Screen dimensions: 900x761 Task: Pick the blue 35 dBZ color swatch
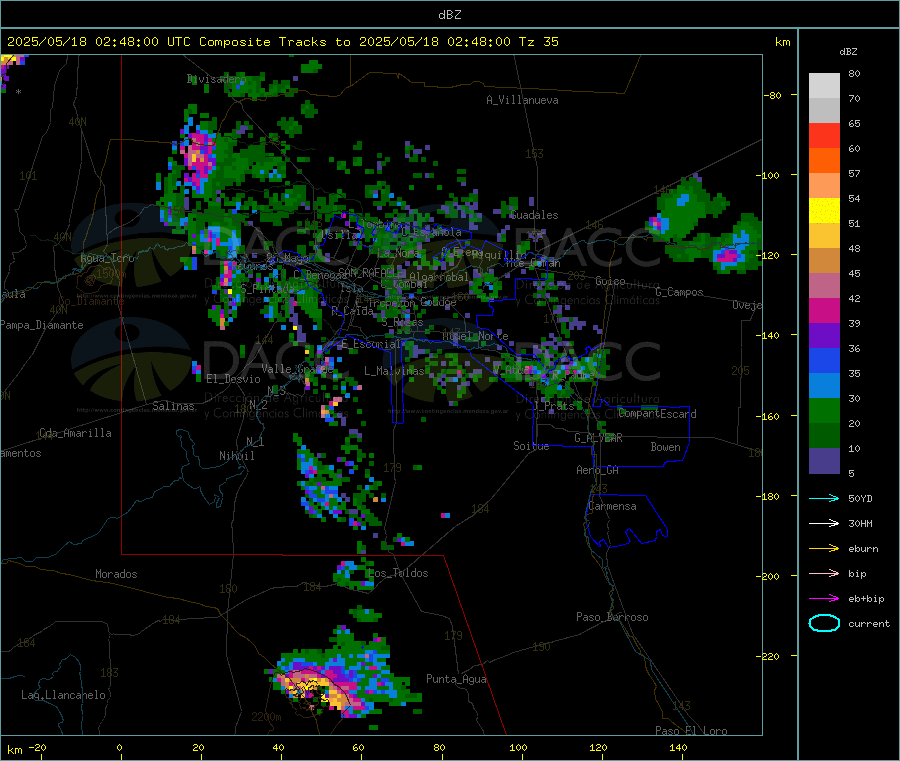pyautogui.click(x=824, y=360)
